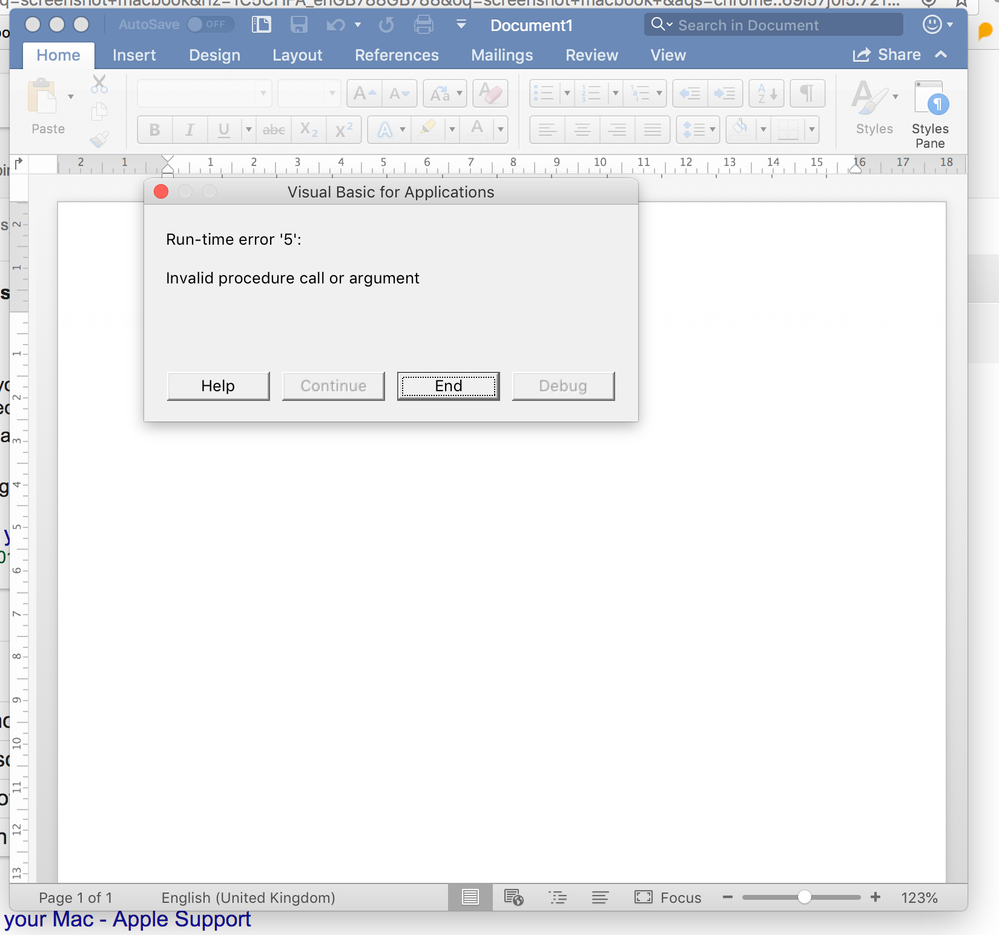Image resolution: width=999 pixels, height=935 pixels.
Task: Enable justified text alignment
Action: click(x=653, y=129)
